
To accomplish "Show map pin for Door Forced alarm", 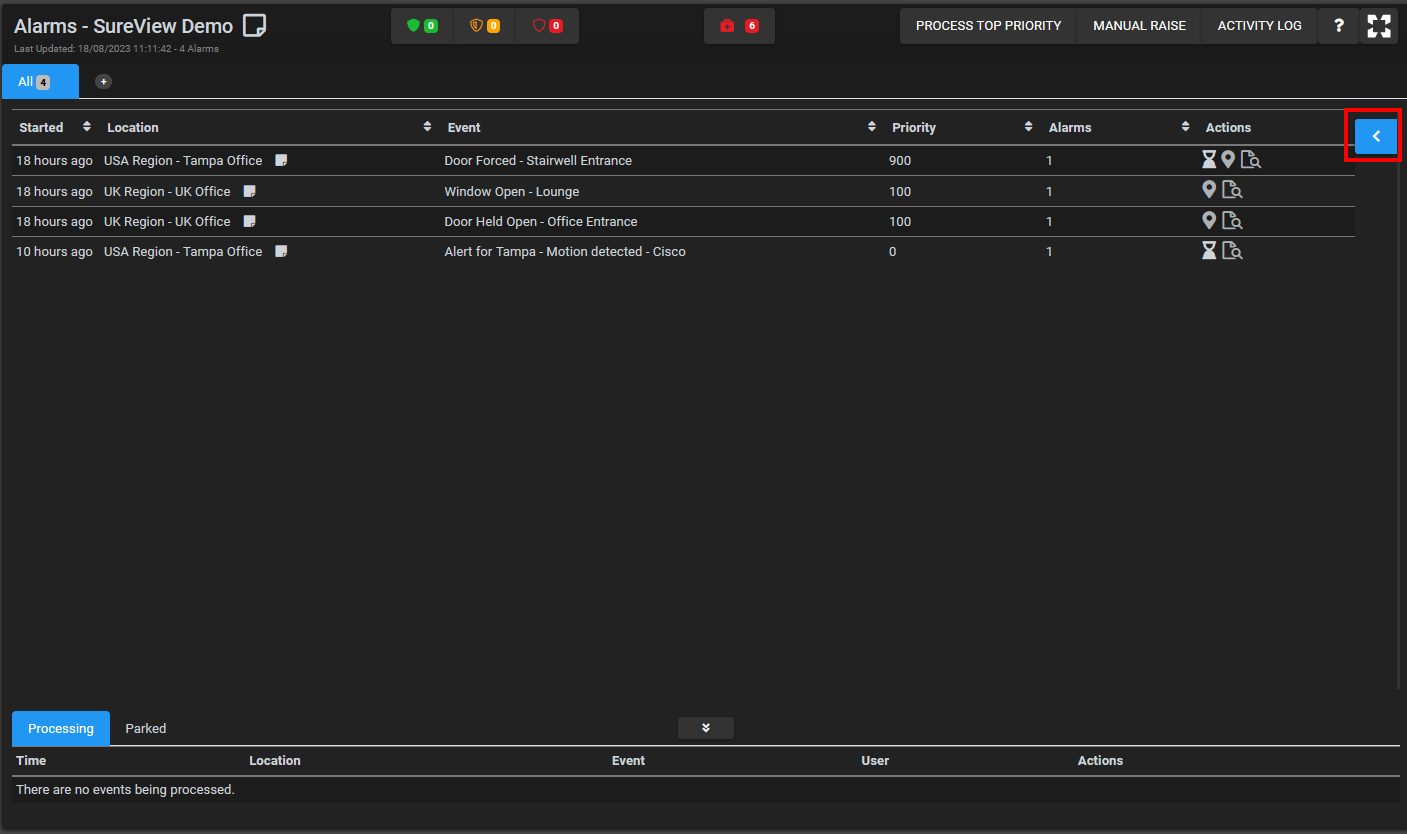I will pos(1228,159).
